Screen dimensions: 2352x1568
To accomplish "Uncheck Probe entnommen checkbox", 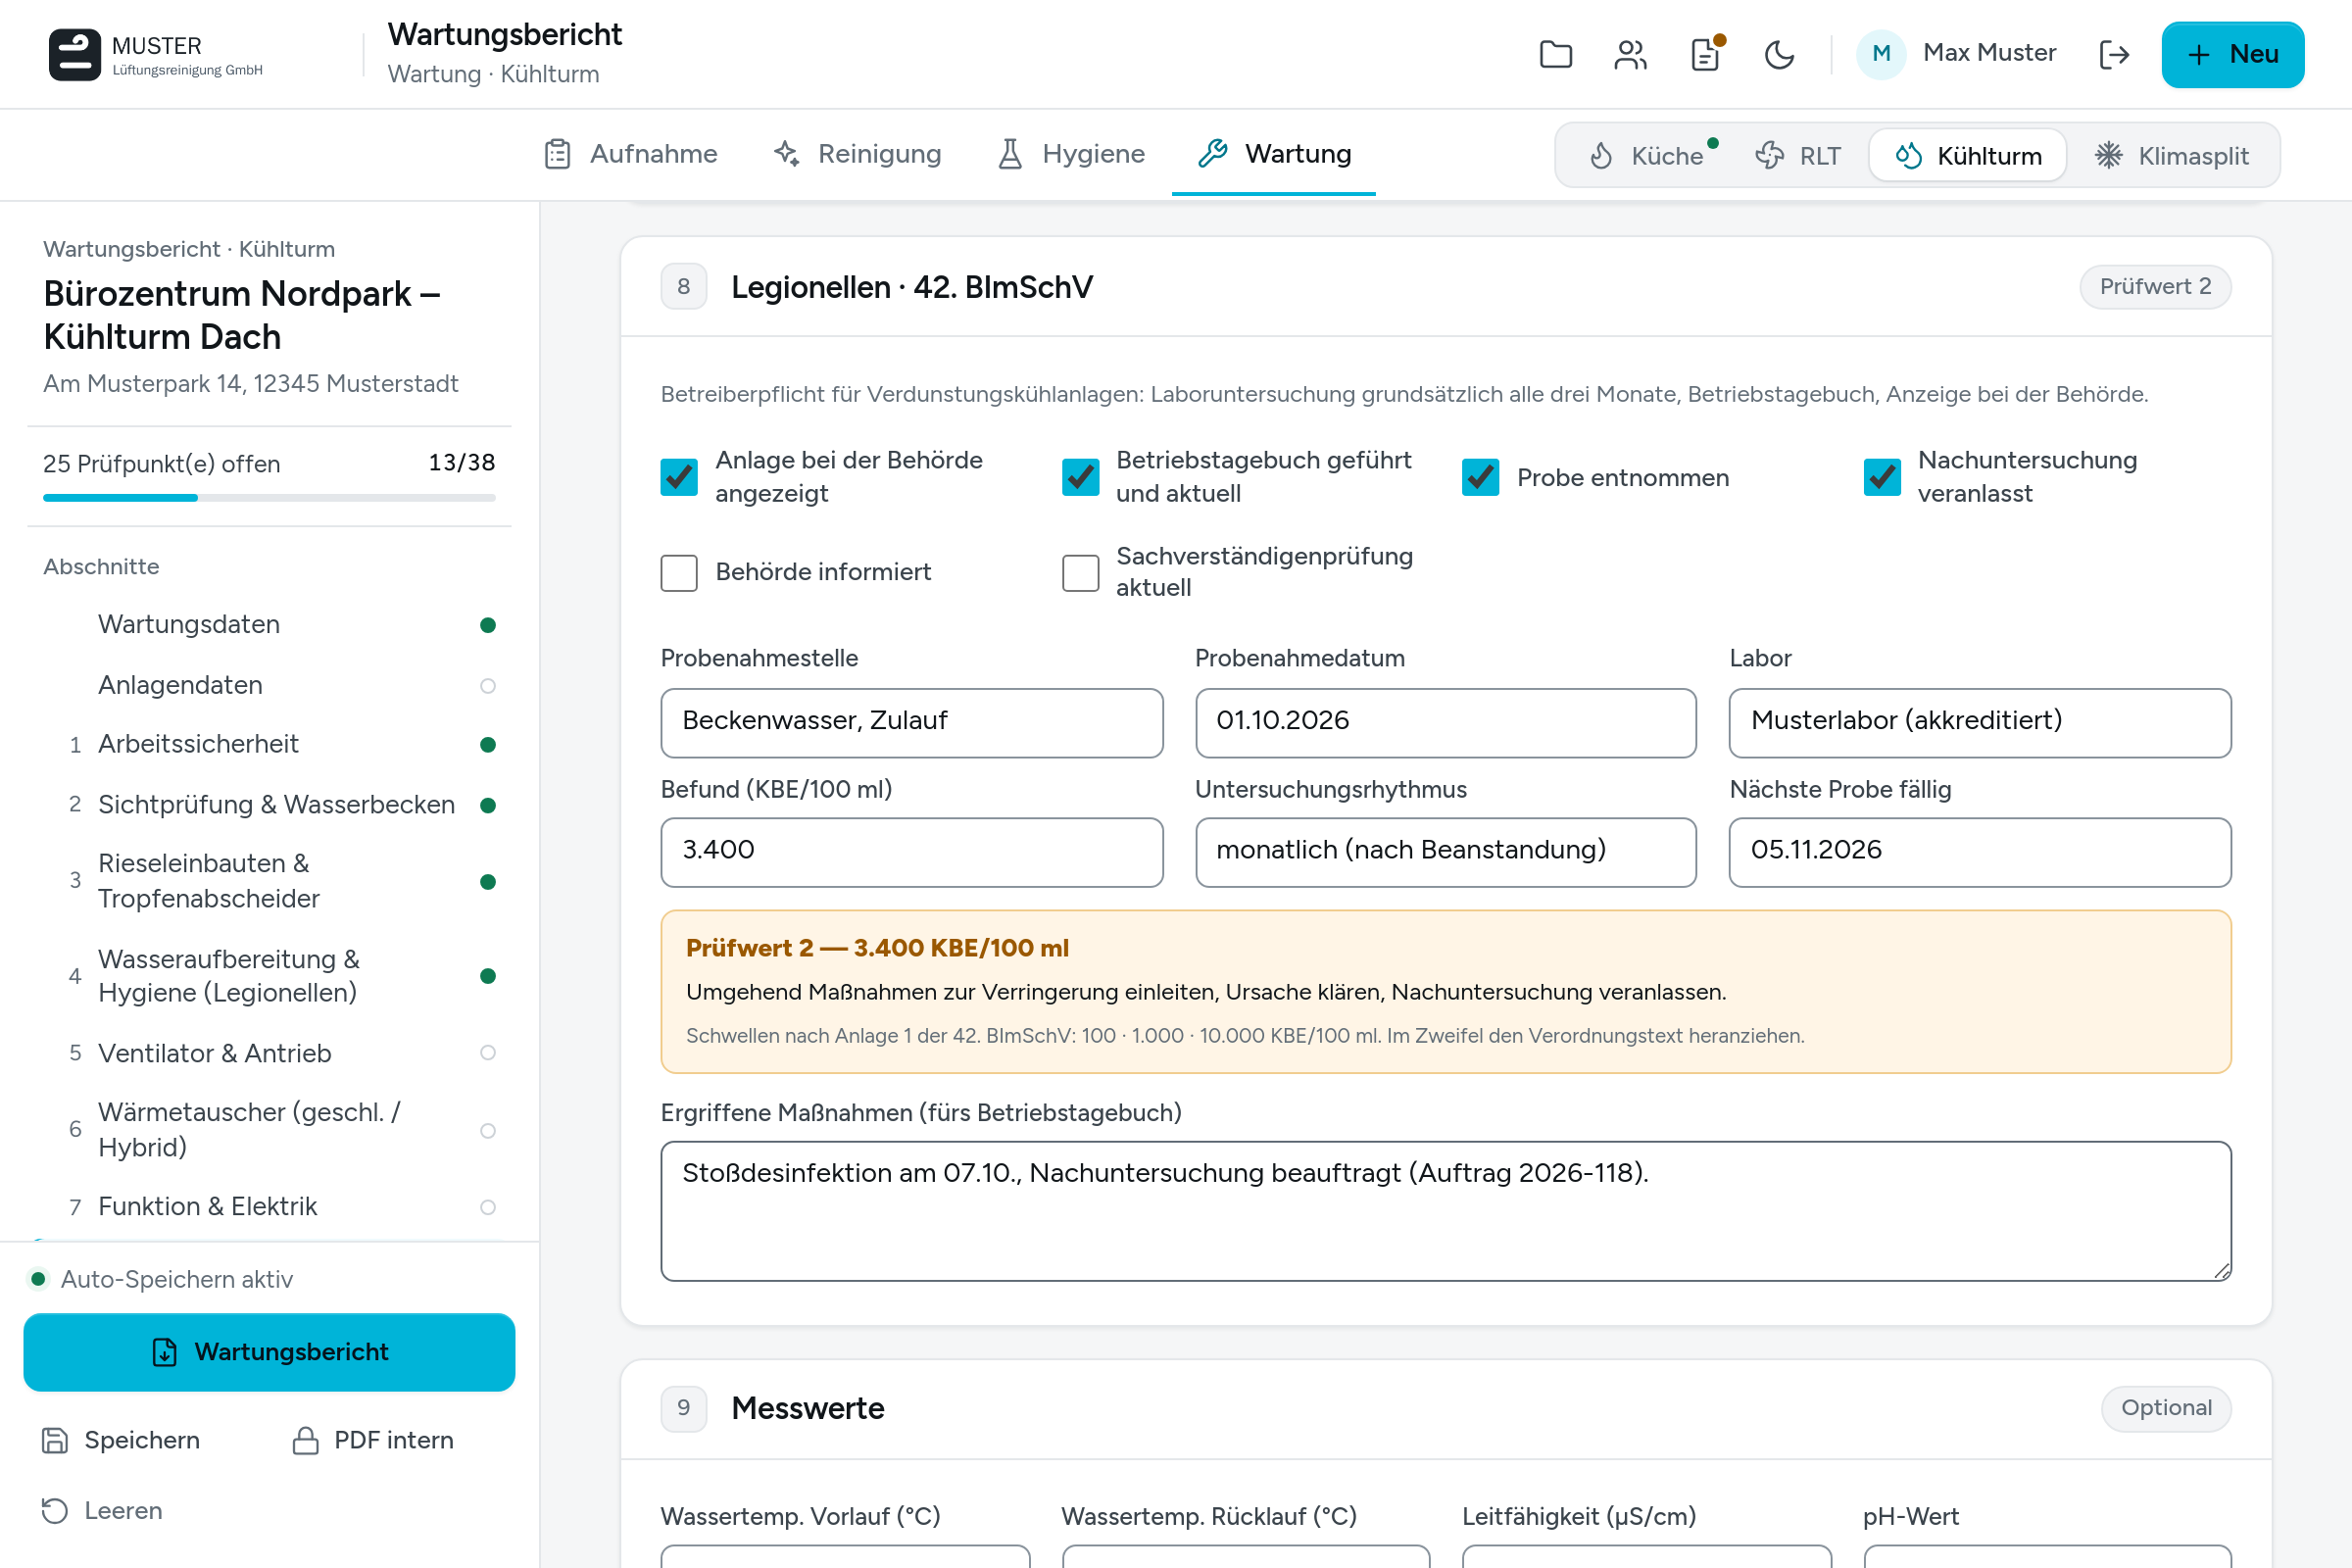I will pos(1480,477).
